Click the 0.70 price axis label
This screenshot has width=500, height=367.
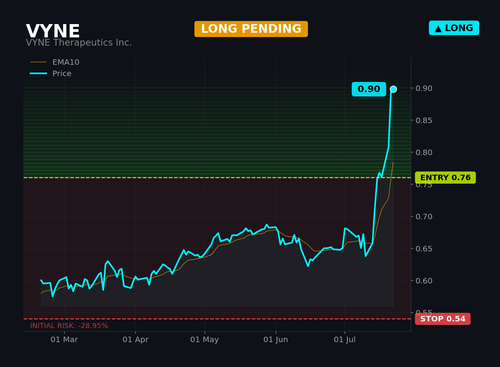[424, 217]
